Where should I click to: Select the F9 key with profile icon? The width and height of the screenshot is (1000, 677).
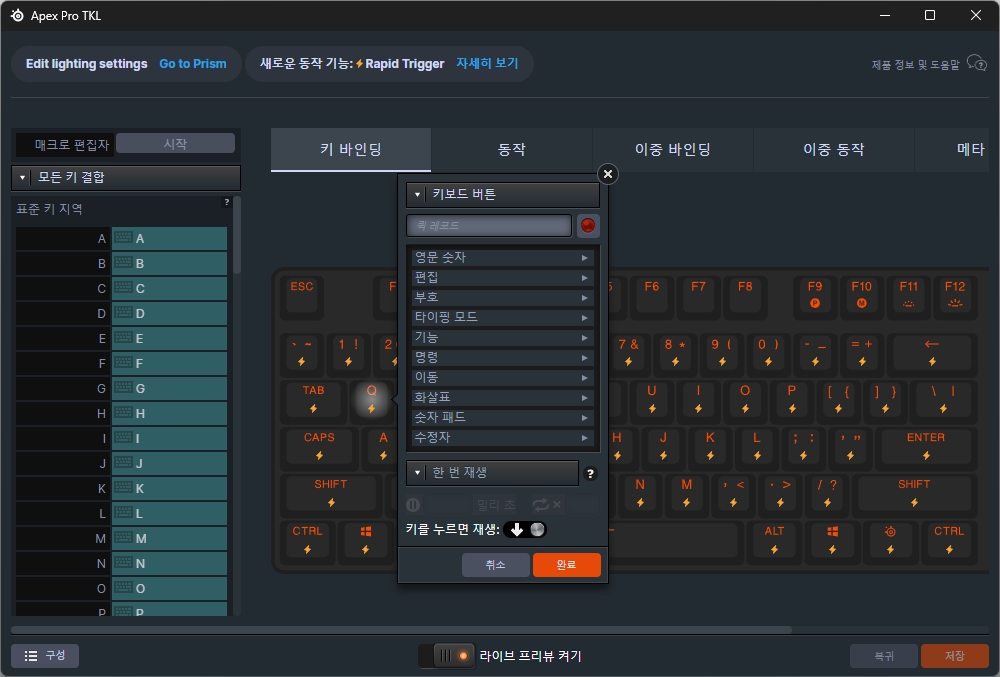814,295
